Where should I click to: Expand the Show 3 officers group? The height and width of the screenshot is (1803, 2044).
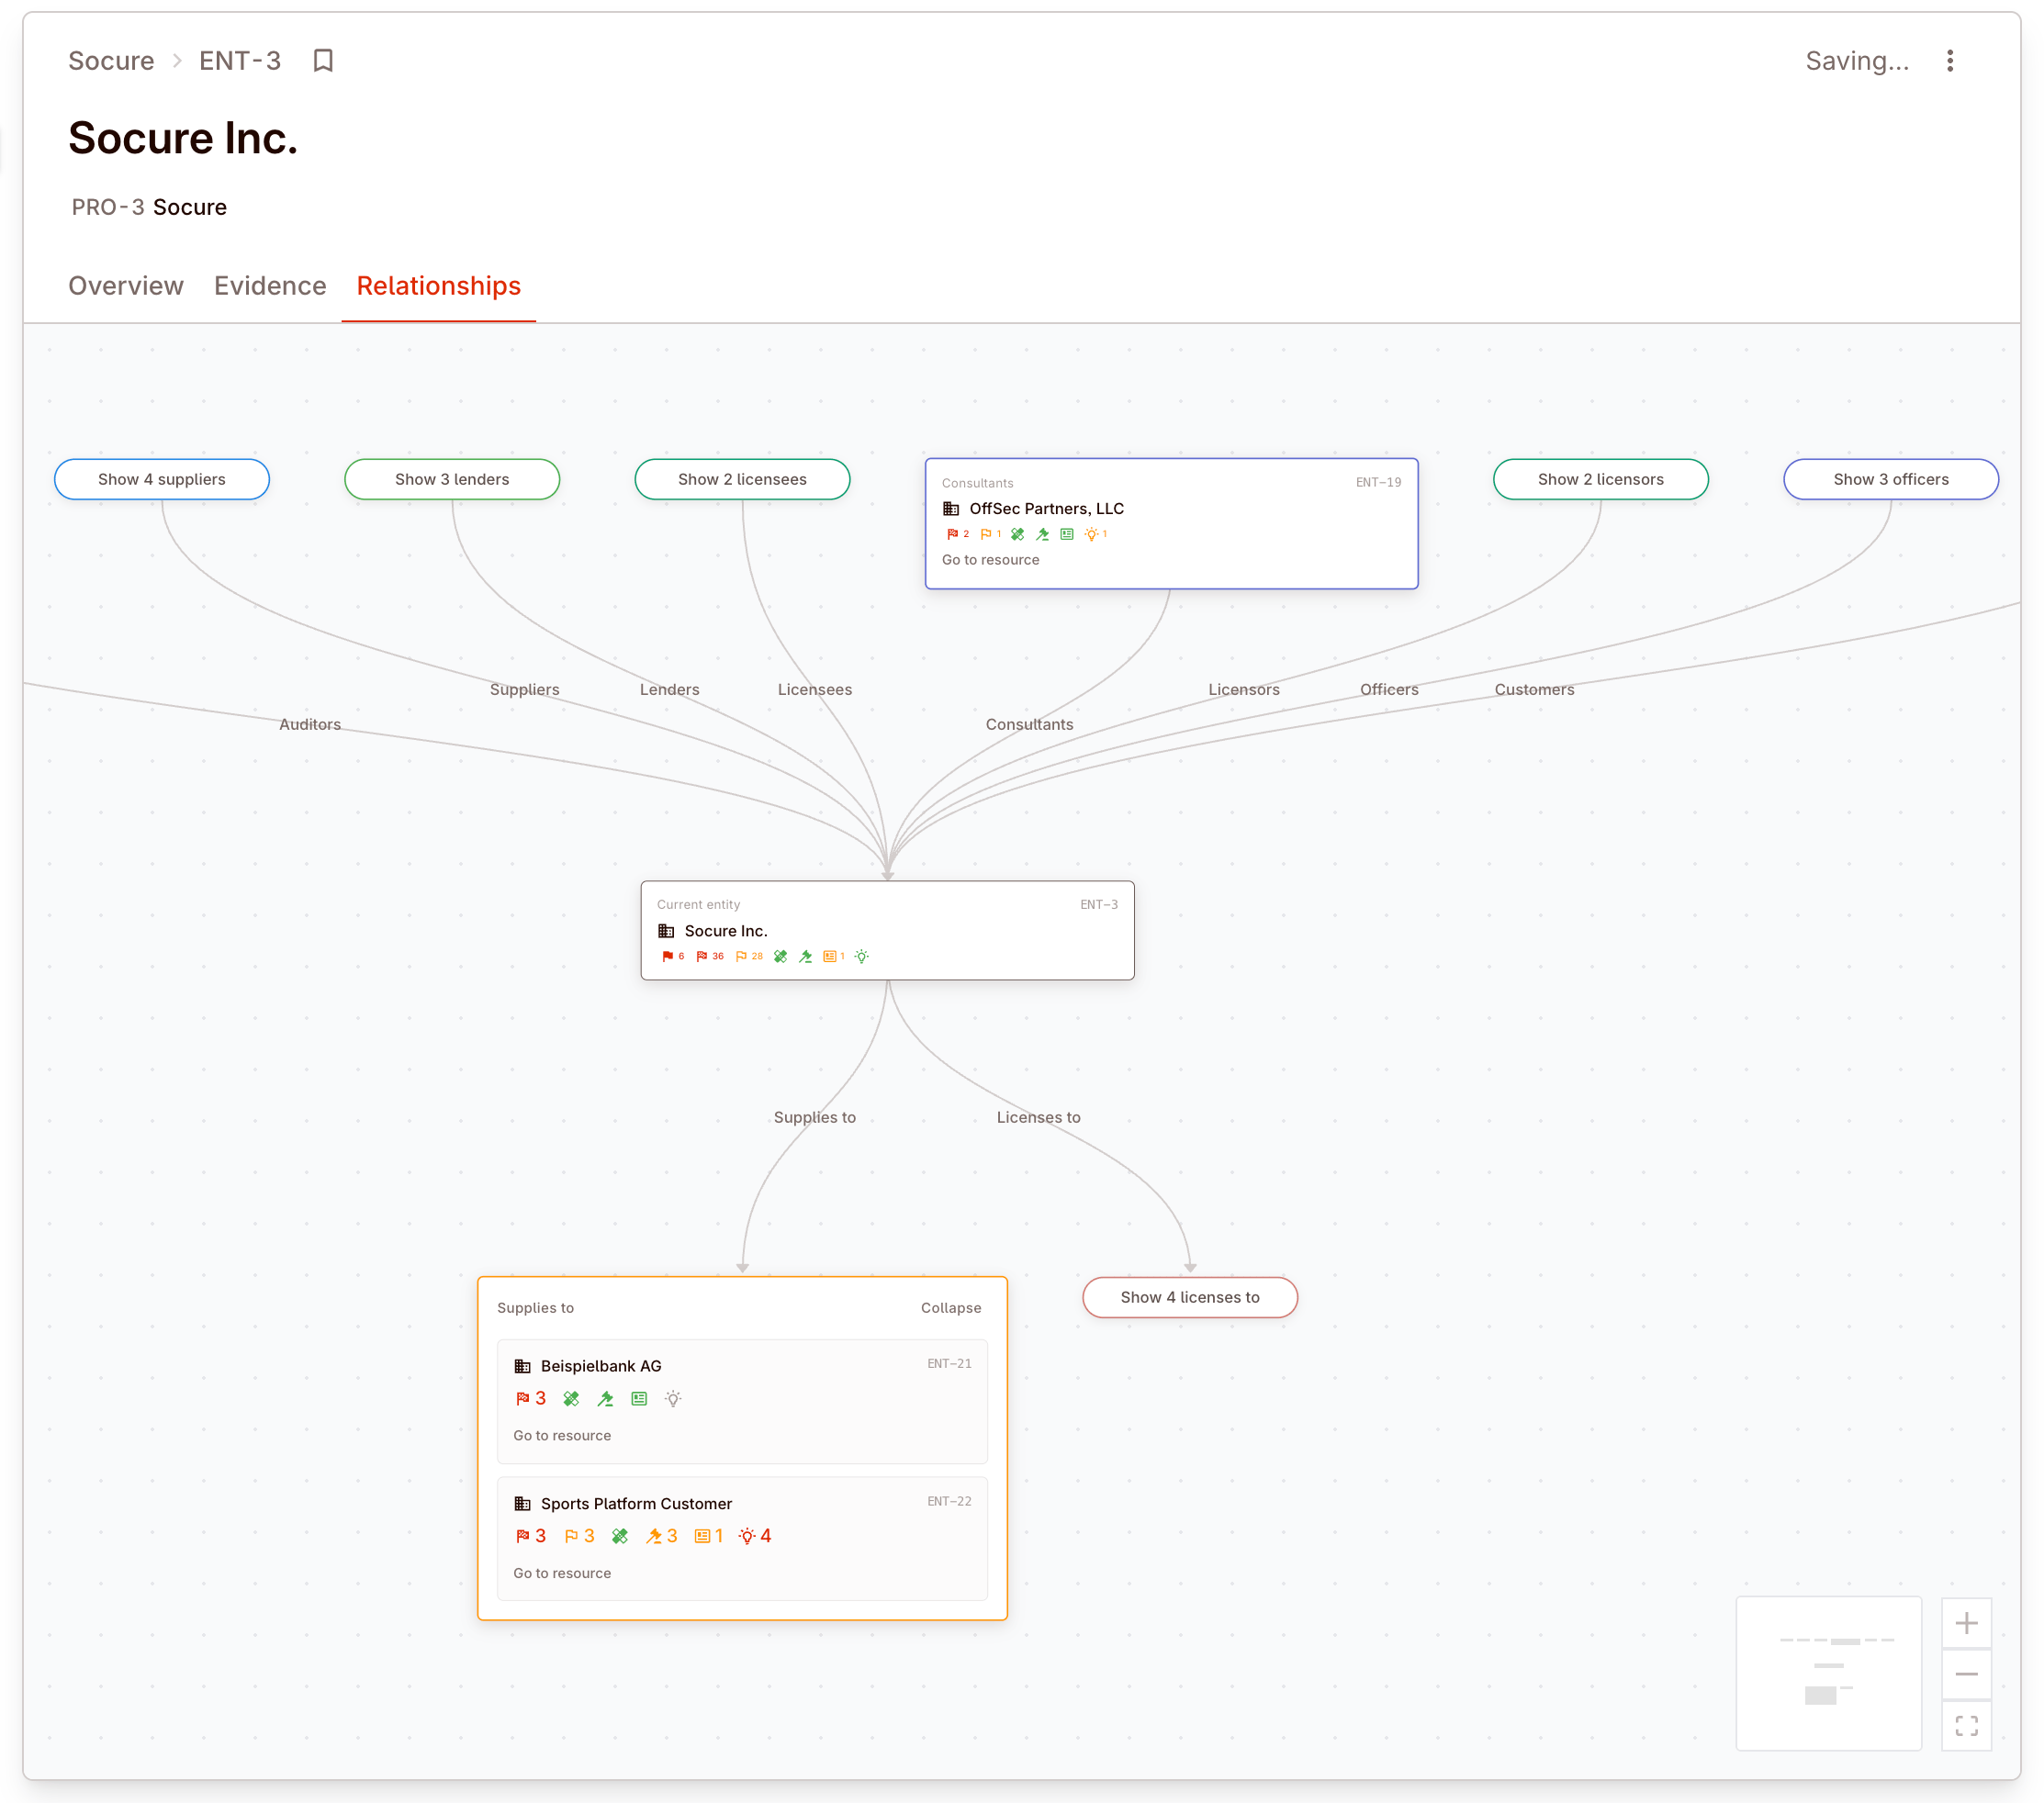[1890, 479]
